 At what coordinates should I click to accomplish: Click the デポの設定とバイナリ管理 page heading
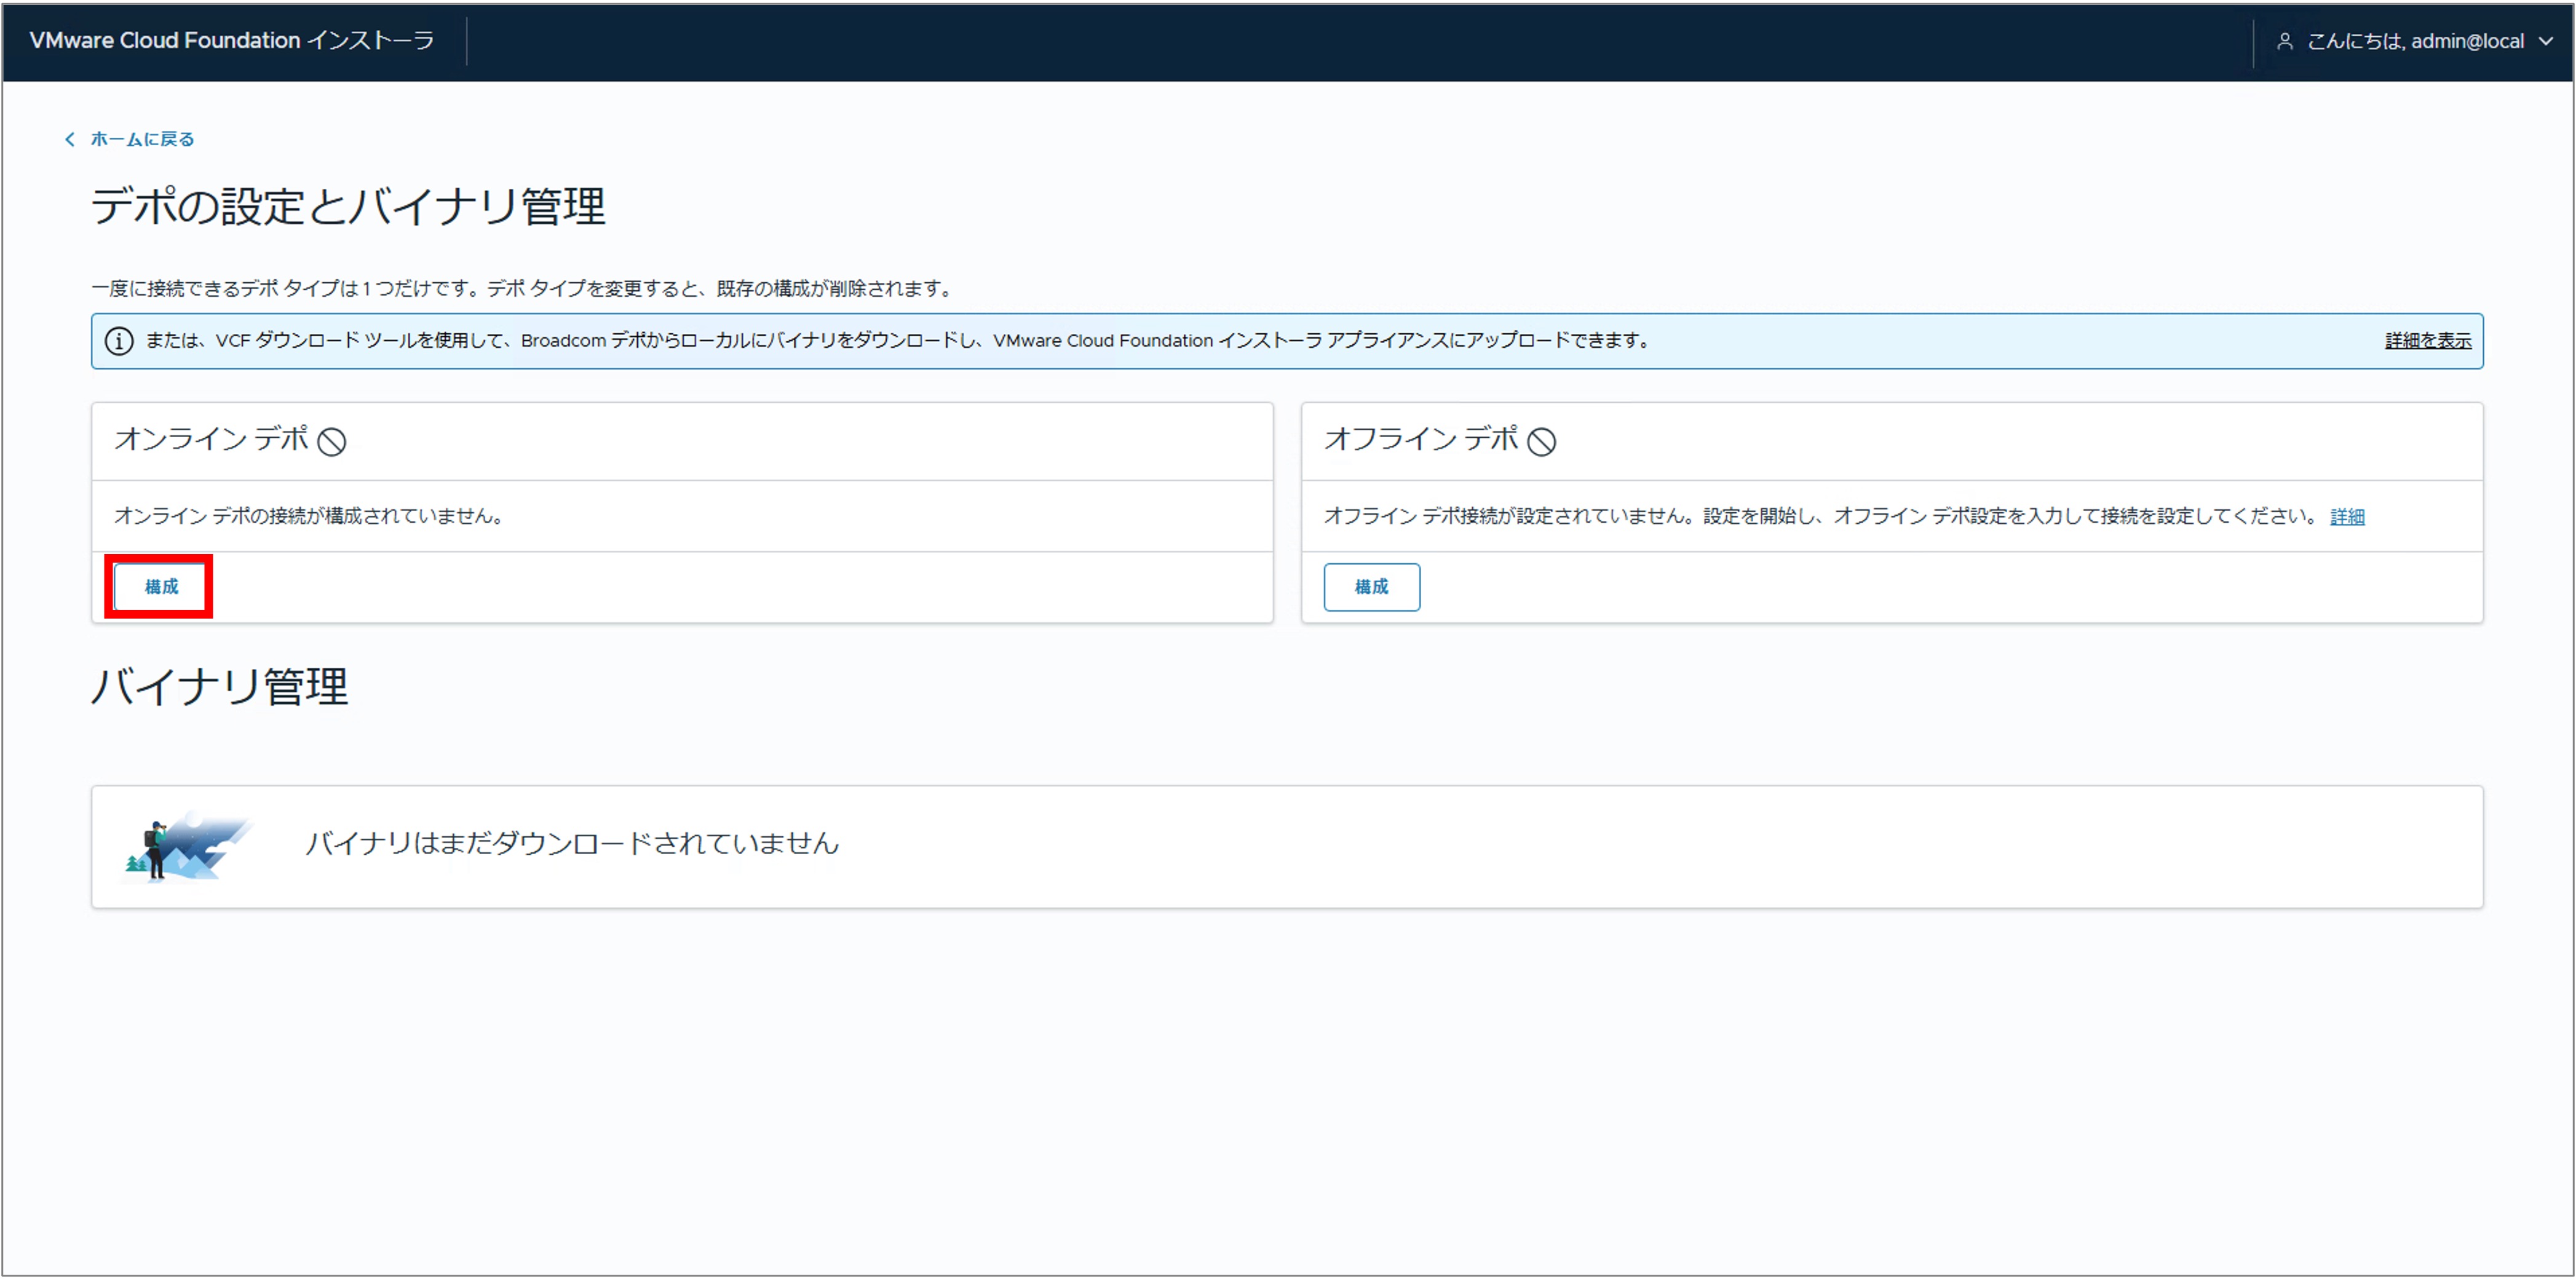pos(348,206)
